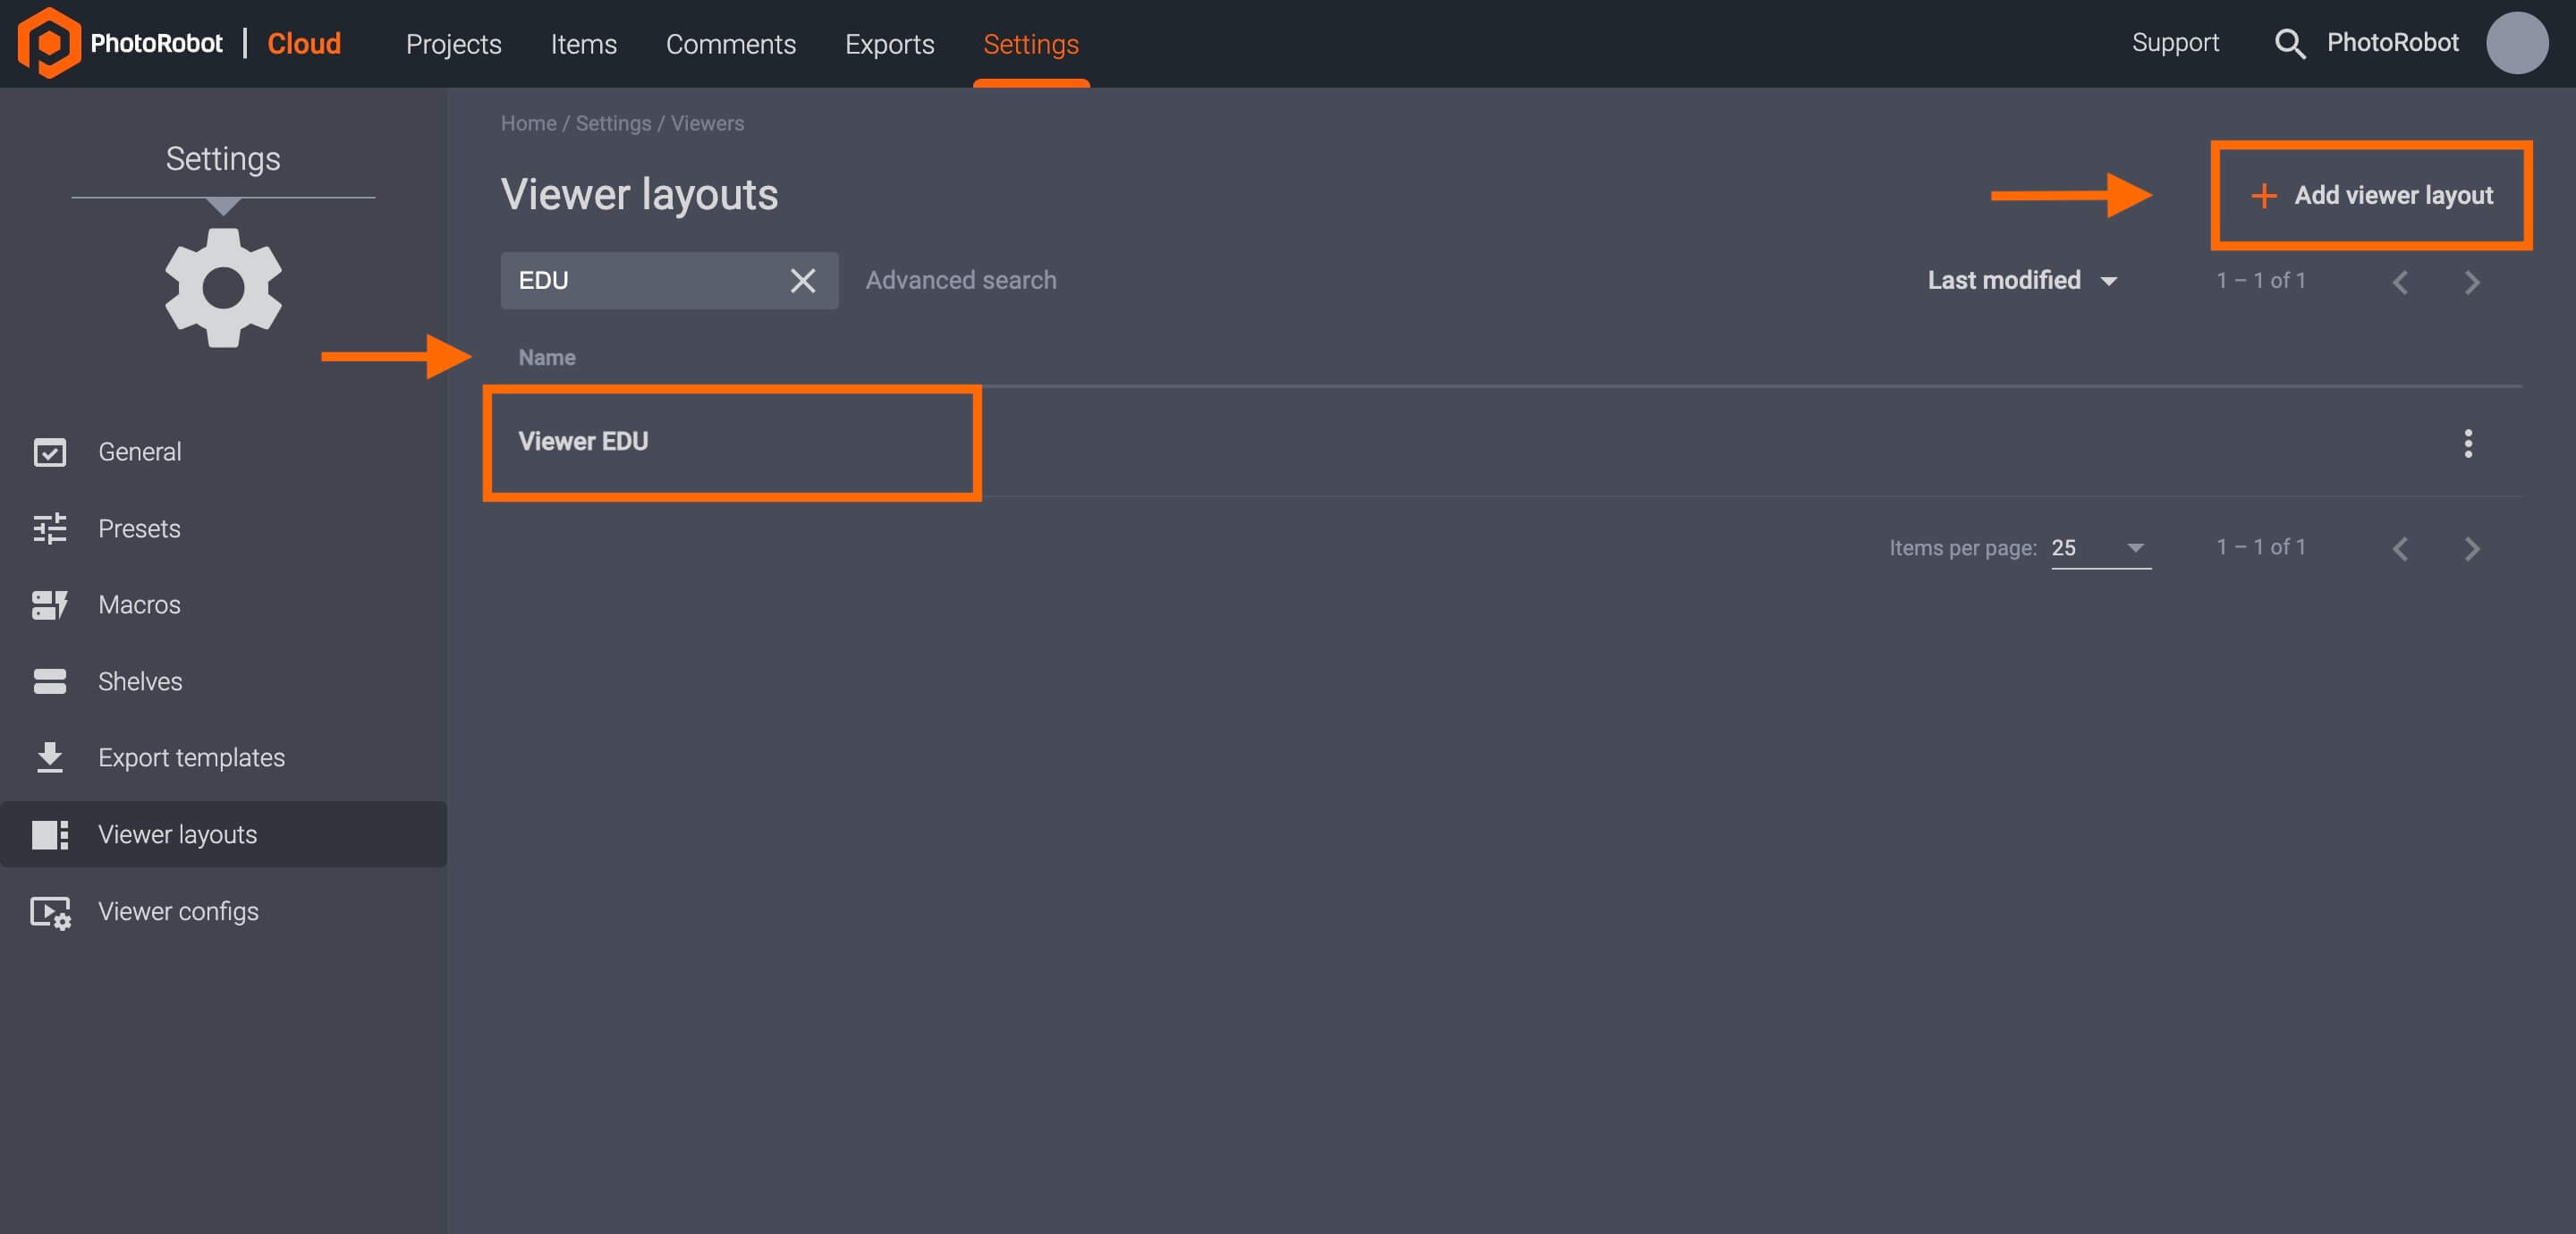Click the PhotoRobot hexagon logo
The image size is (2576, 1234).
[52, 42]
